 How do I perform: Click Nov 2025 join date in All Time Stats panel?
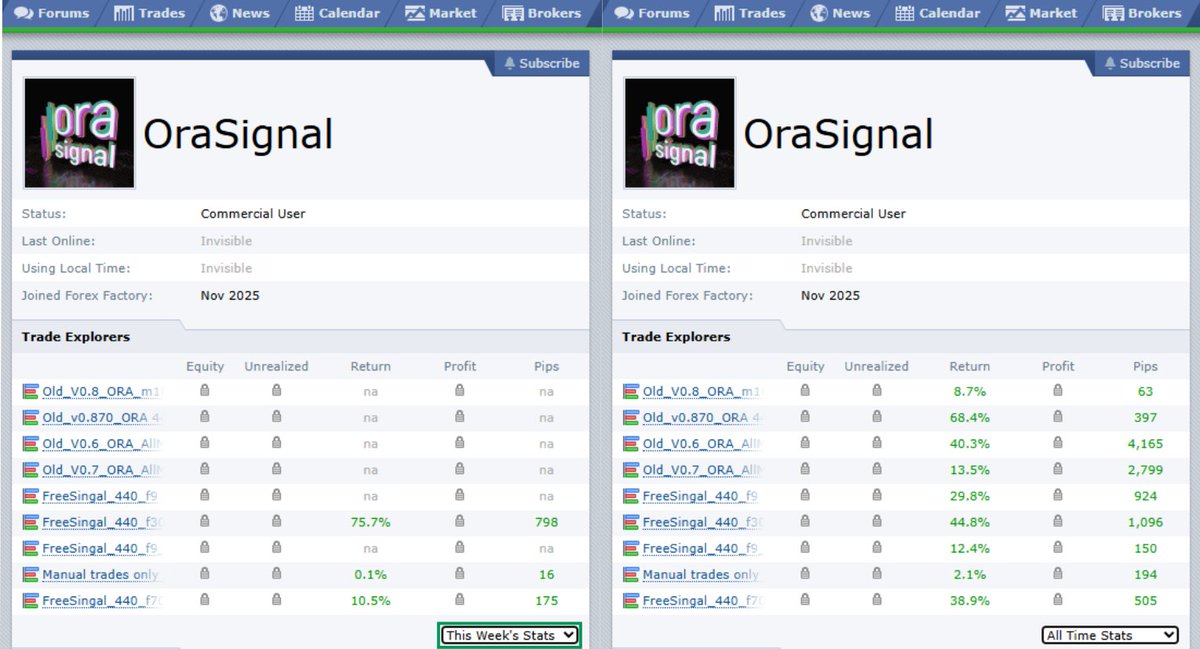(x=830, y=295)
